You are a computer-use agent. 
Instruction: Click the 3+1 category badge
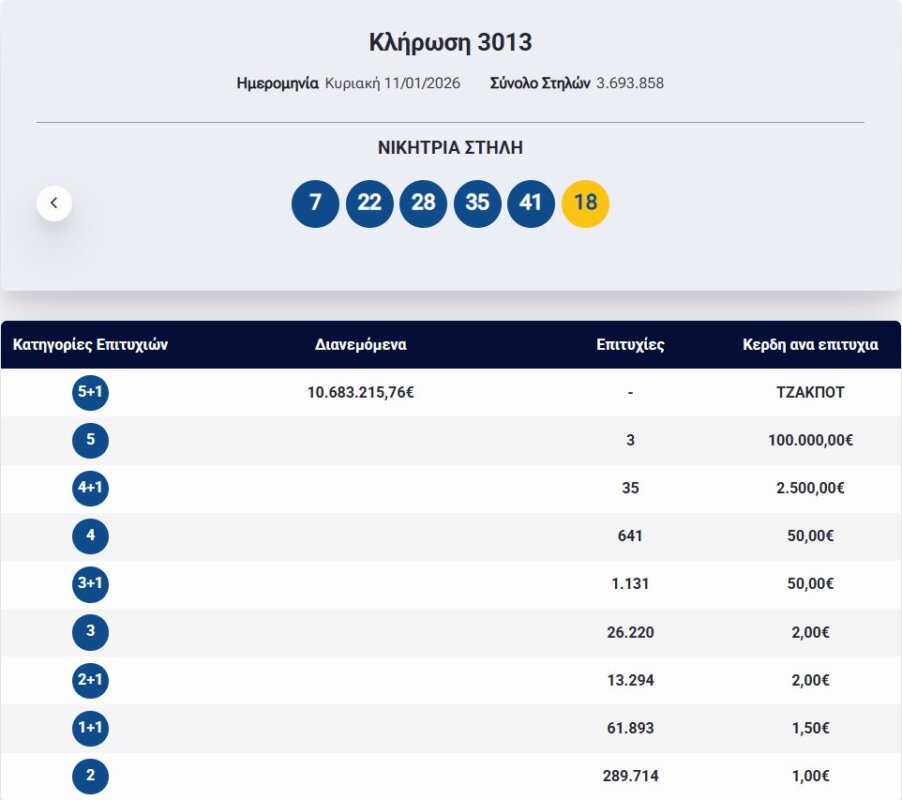[90, 585]
